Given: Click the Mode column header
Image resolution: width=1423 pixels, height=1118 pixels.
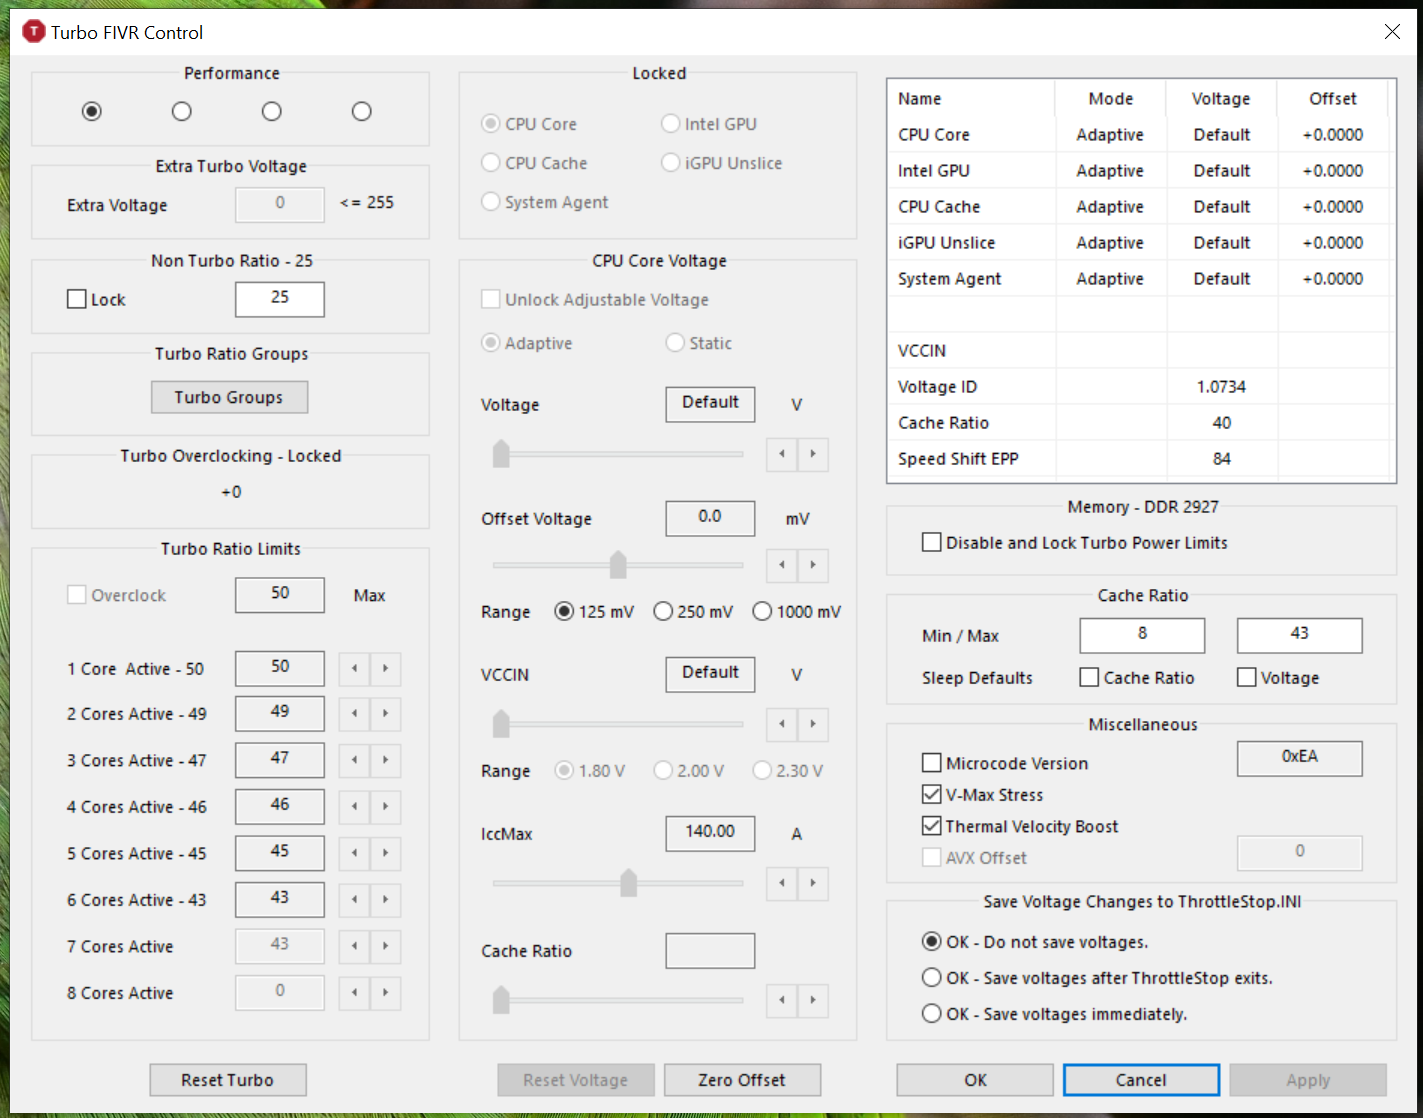Looking at the screenshot, I should 1110,99.
